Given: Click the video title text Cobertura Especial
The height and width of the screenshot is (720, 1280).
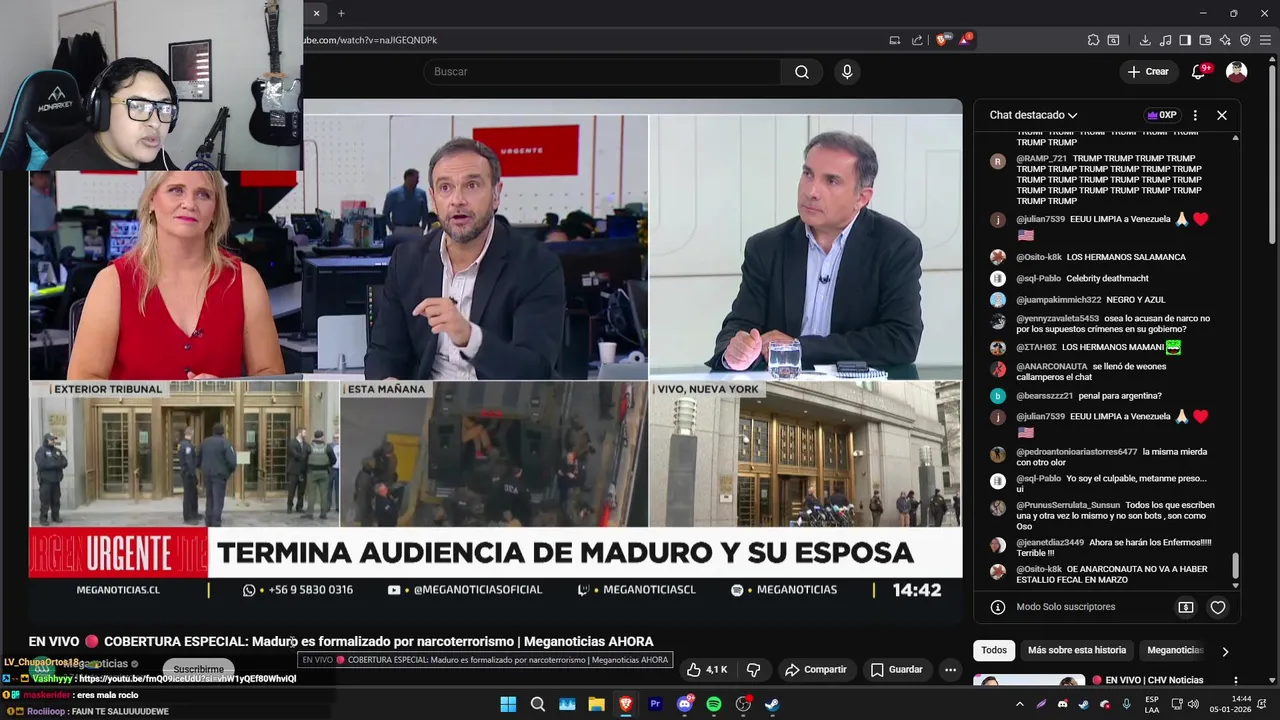Looking at the screenshot, I should coord(340,641).
